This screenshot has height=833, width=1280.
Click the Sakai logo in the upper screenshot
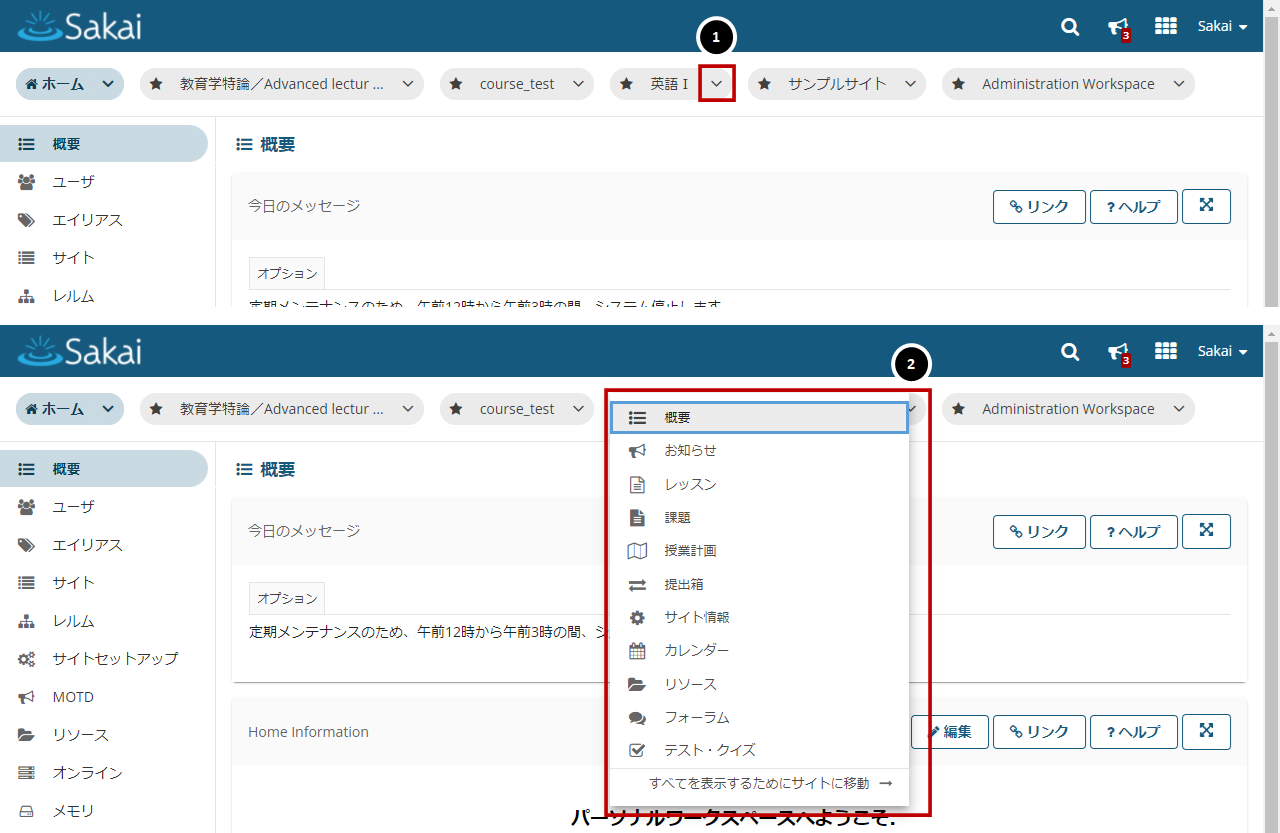pyautogui.click(x=80, y=26)
